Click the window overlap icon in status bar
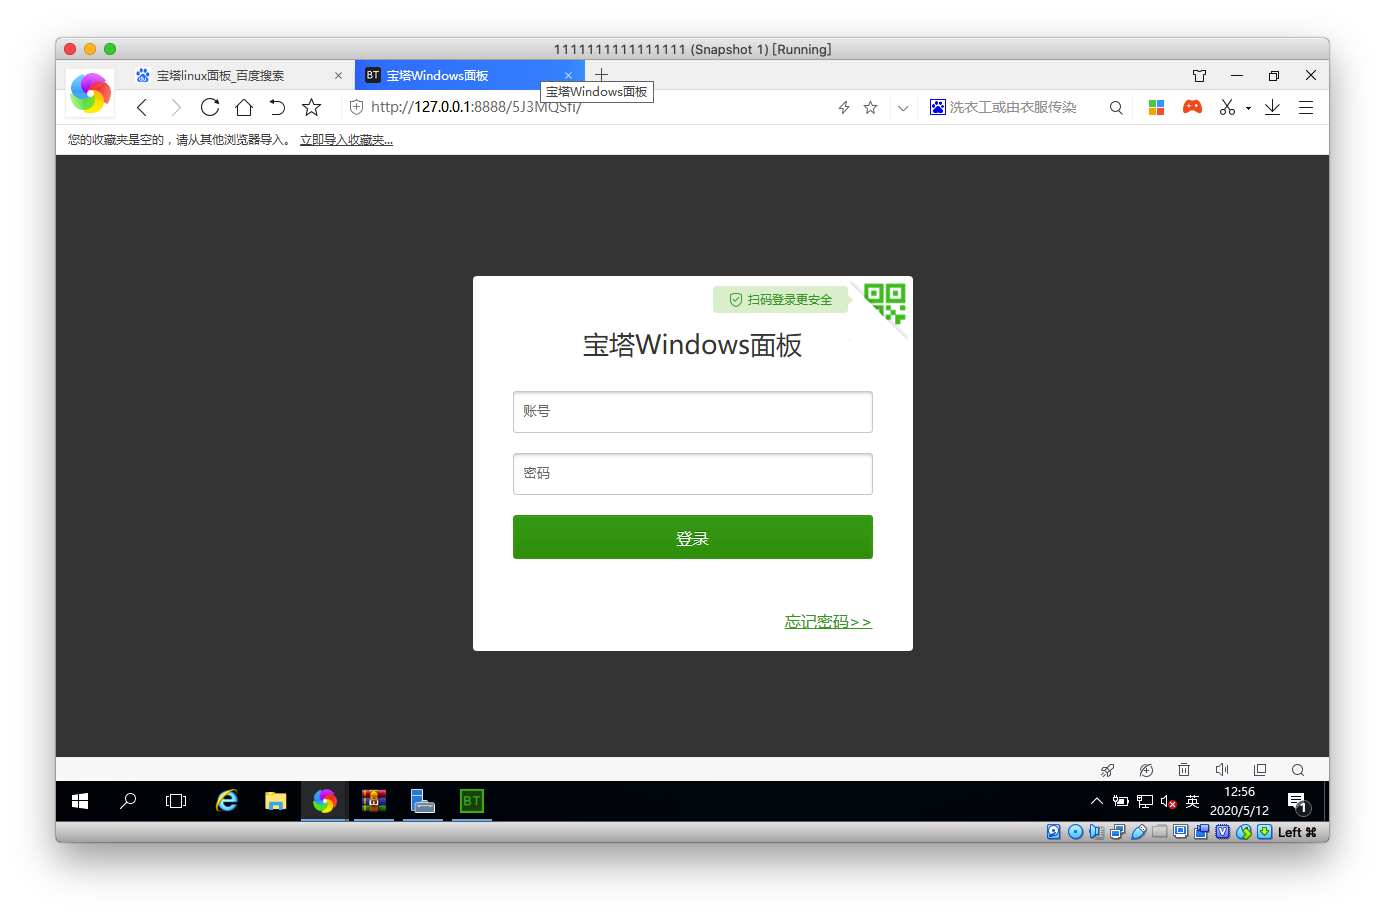Viewport: 1385px width, 916px height. (x=1260, y=770)
